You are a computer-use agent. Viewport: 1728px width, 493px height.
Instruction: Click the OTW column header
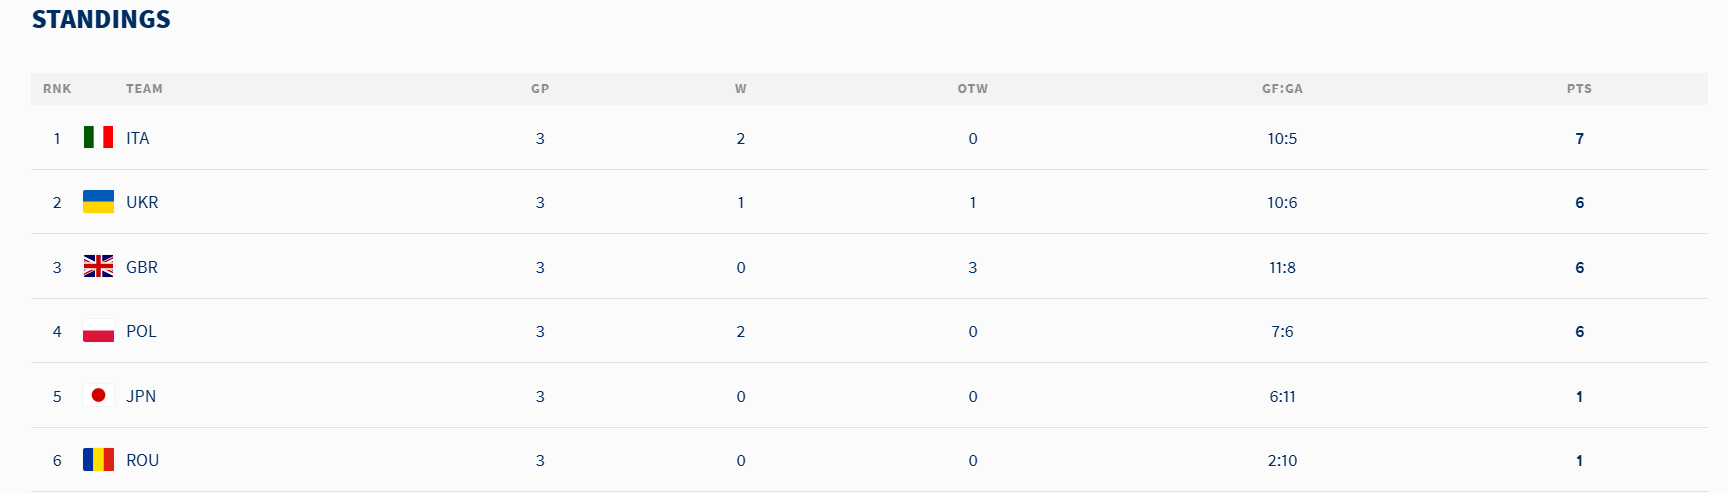[972, 89]
